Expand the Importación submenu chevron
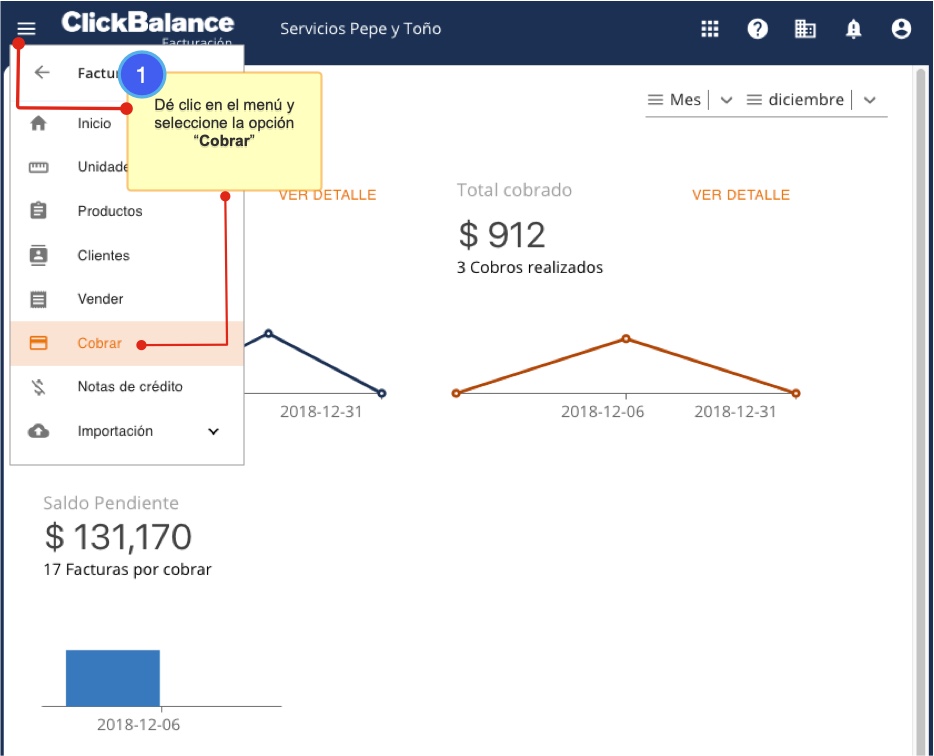Screen dimensions: 934x756 click(x=213, y=431)
